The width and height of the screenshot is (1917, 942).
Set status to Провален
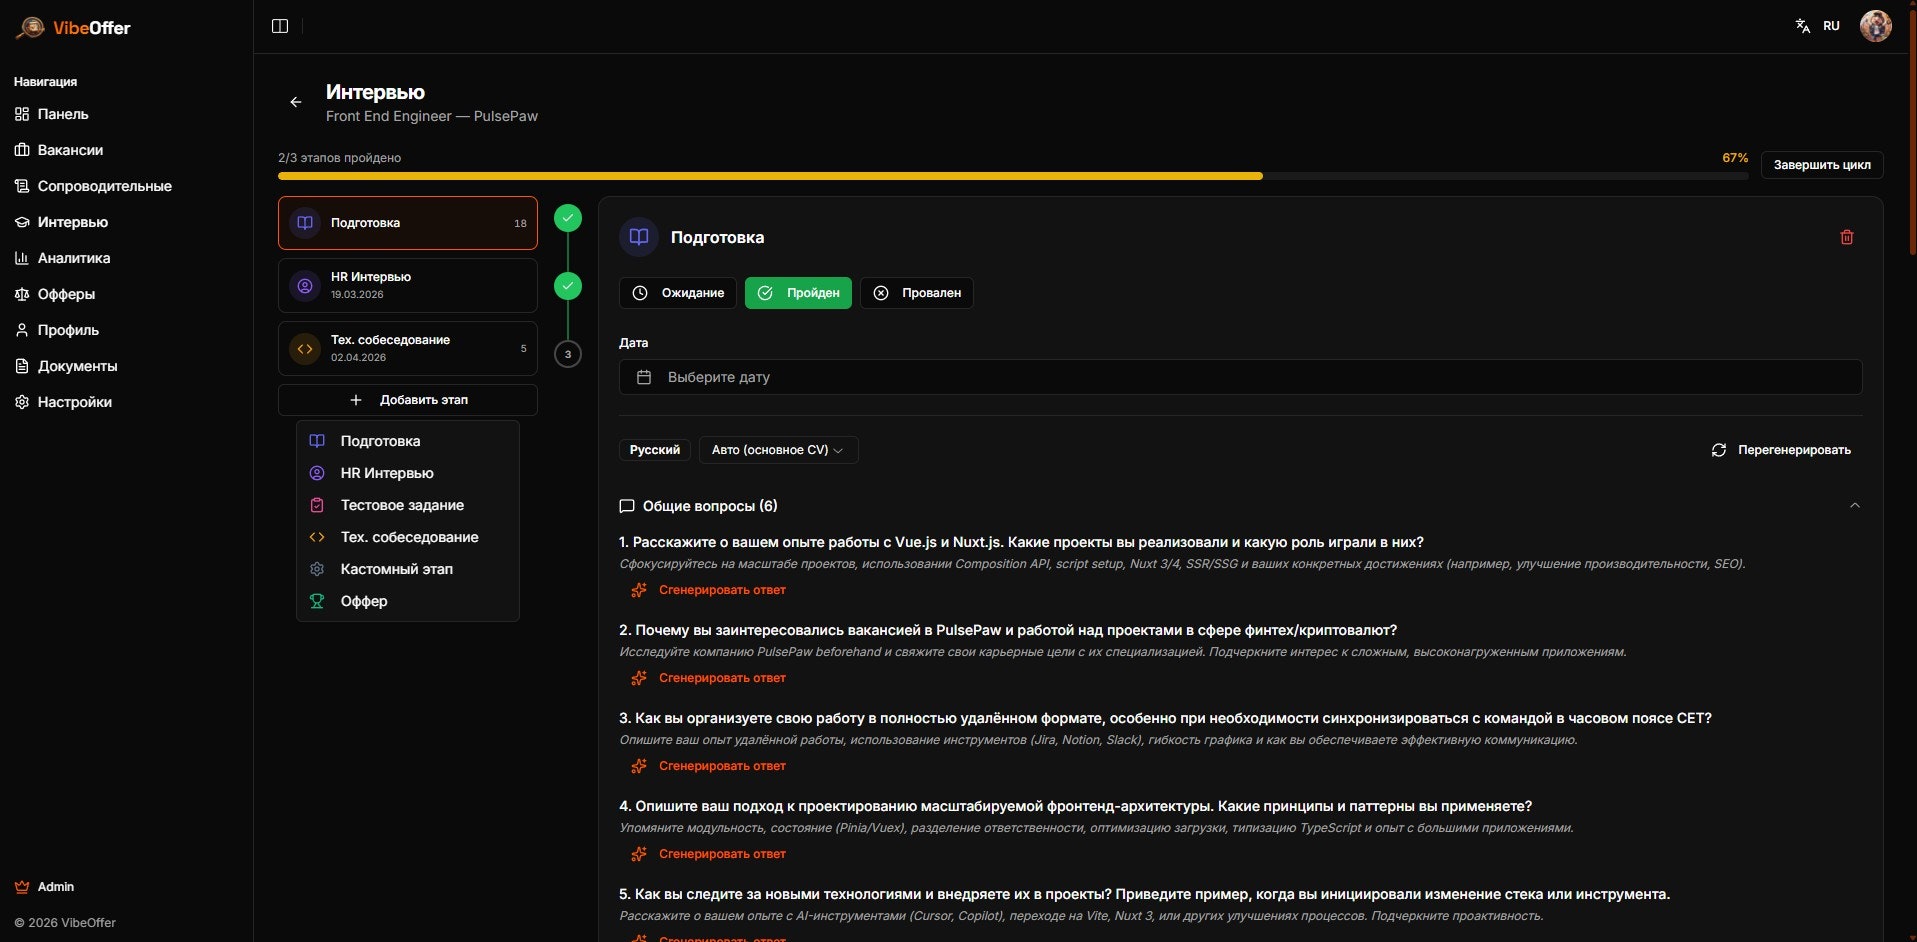tap(916, 293)
